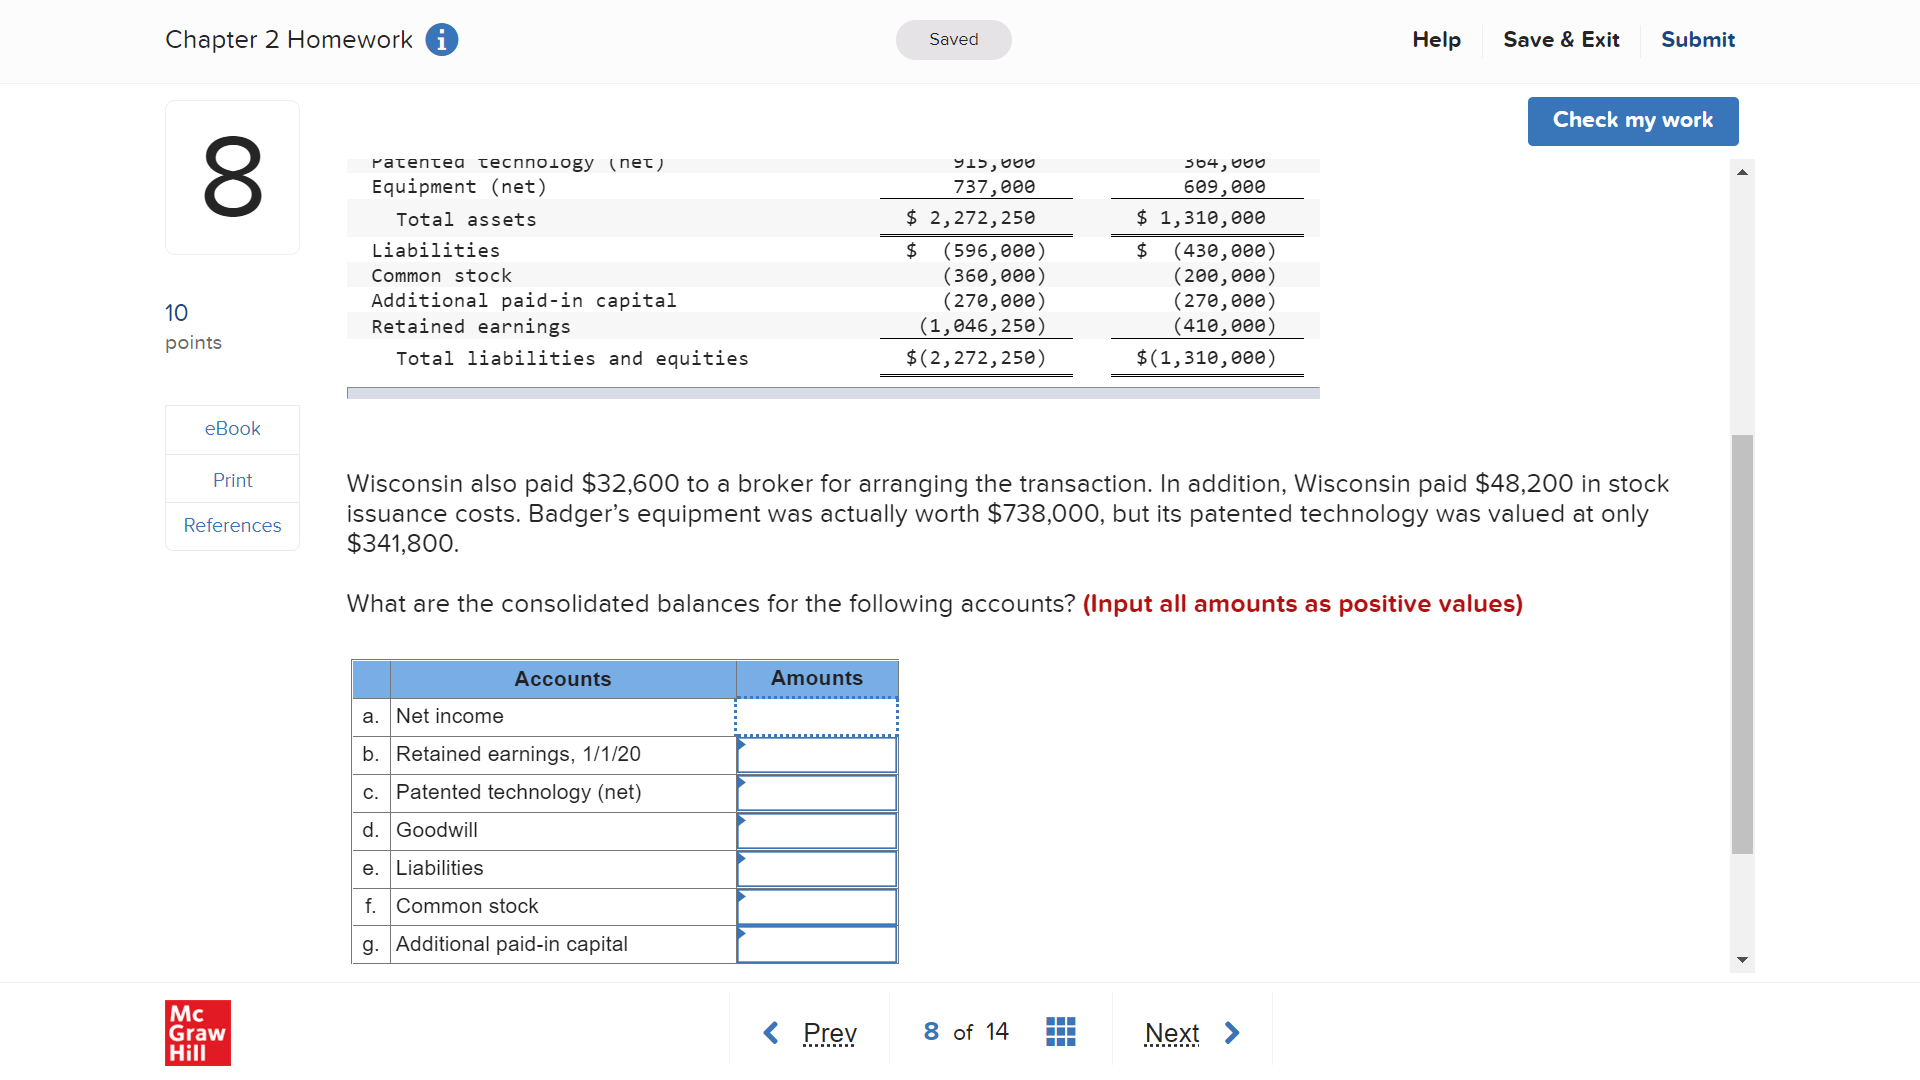The image size is (1920, 1080).
Task: Open the question info tooltip
Action: (441, 39)
